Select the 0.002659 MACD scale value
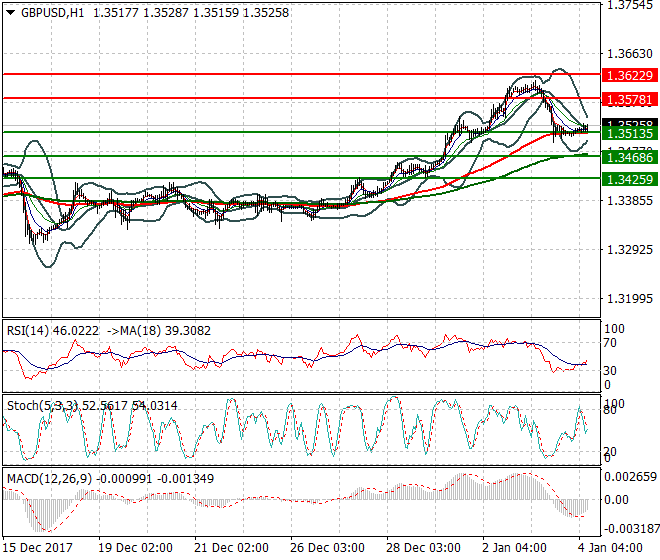The image size is (660, 560). pos(631,477)
